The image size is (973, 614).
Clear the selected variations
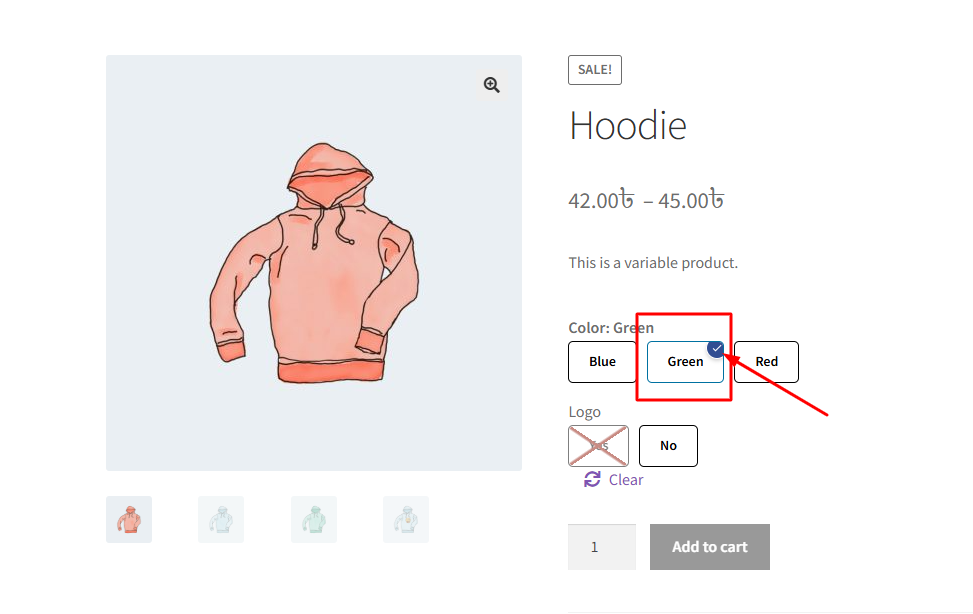click(x=625, y=480)
